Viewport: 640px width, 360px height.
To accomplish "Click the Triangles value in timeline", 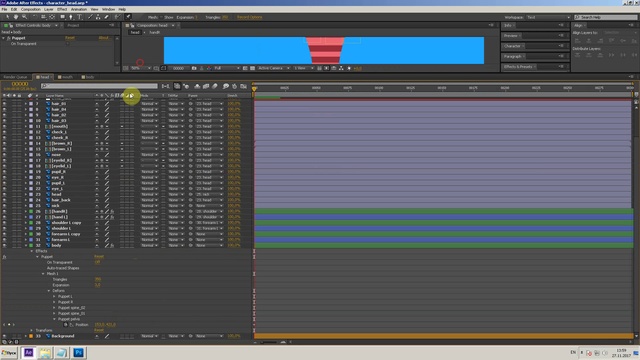I will (98, 279).
